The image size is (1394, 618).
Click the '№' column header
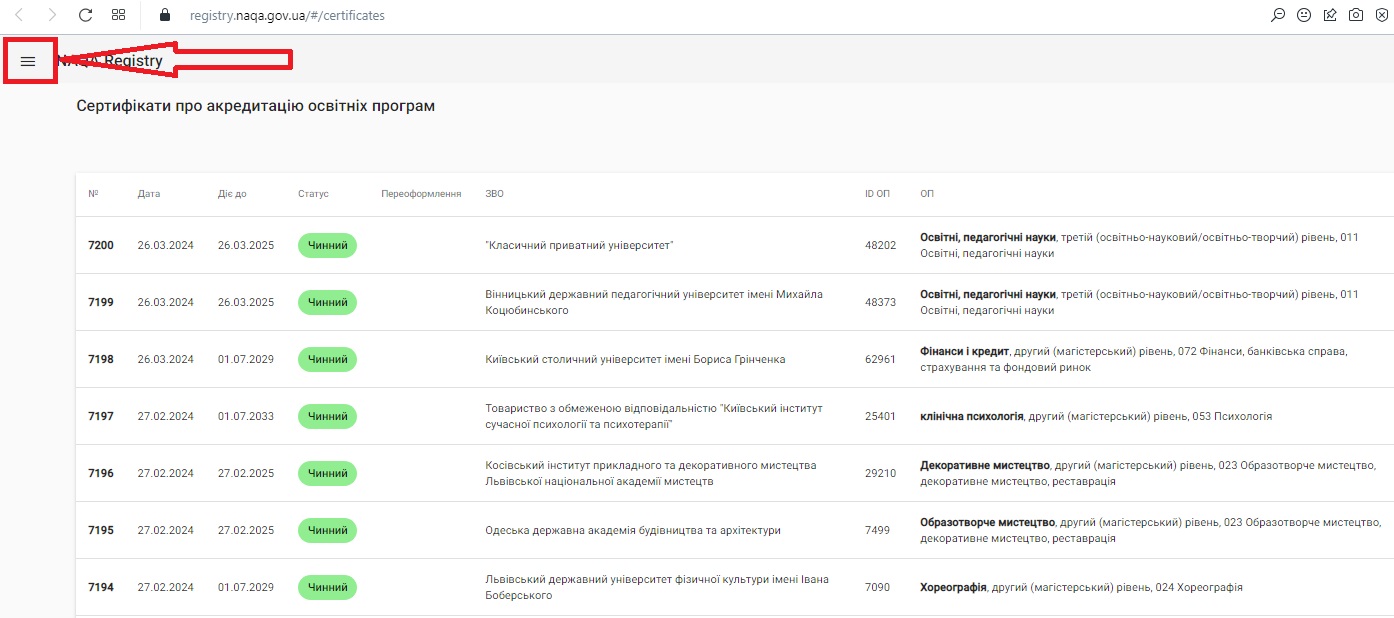93,194
